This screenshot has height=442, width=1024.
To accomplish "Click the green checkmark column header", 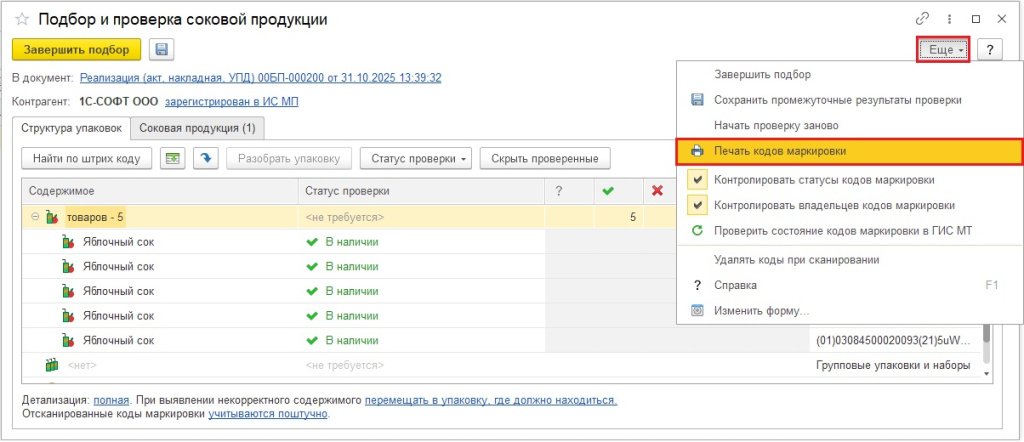I will 606,191.
